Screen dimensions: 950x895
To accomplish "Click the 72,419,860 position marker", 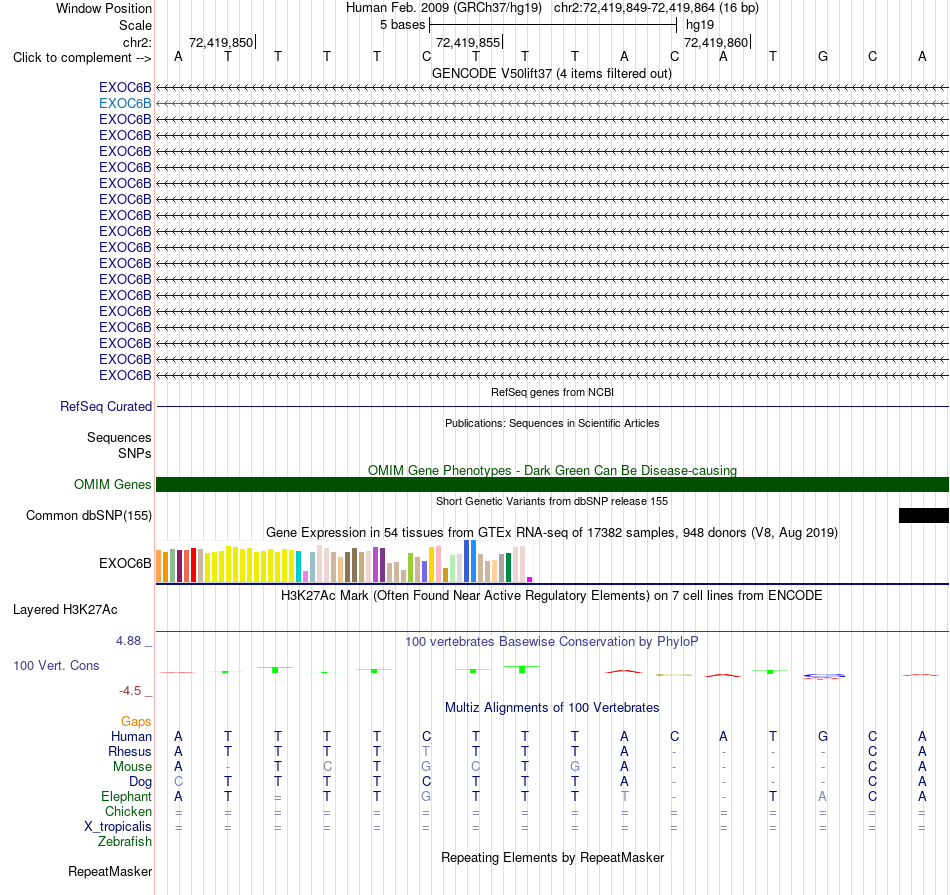I will [716, 42].
